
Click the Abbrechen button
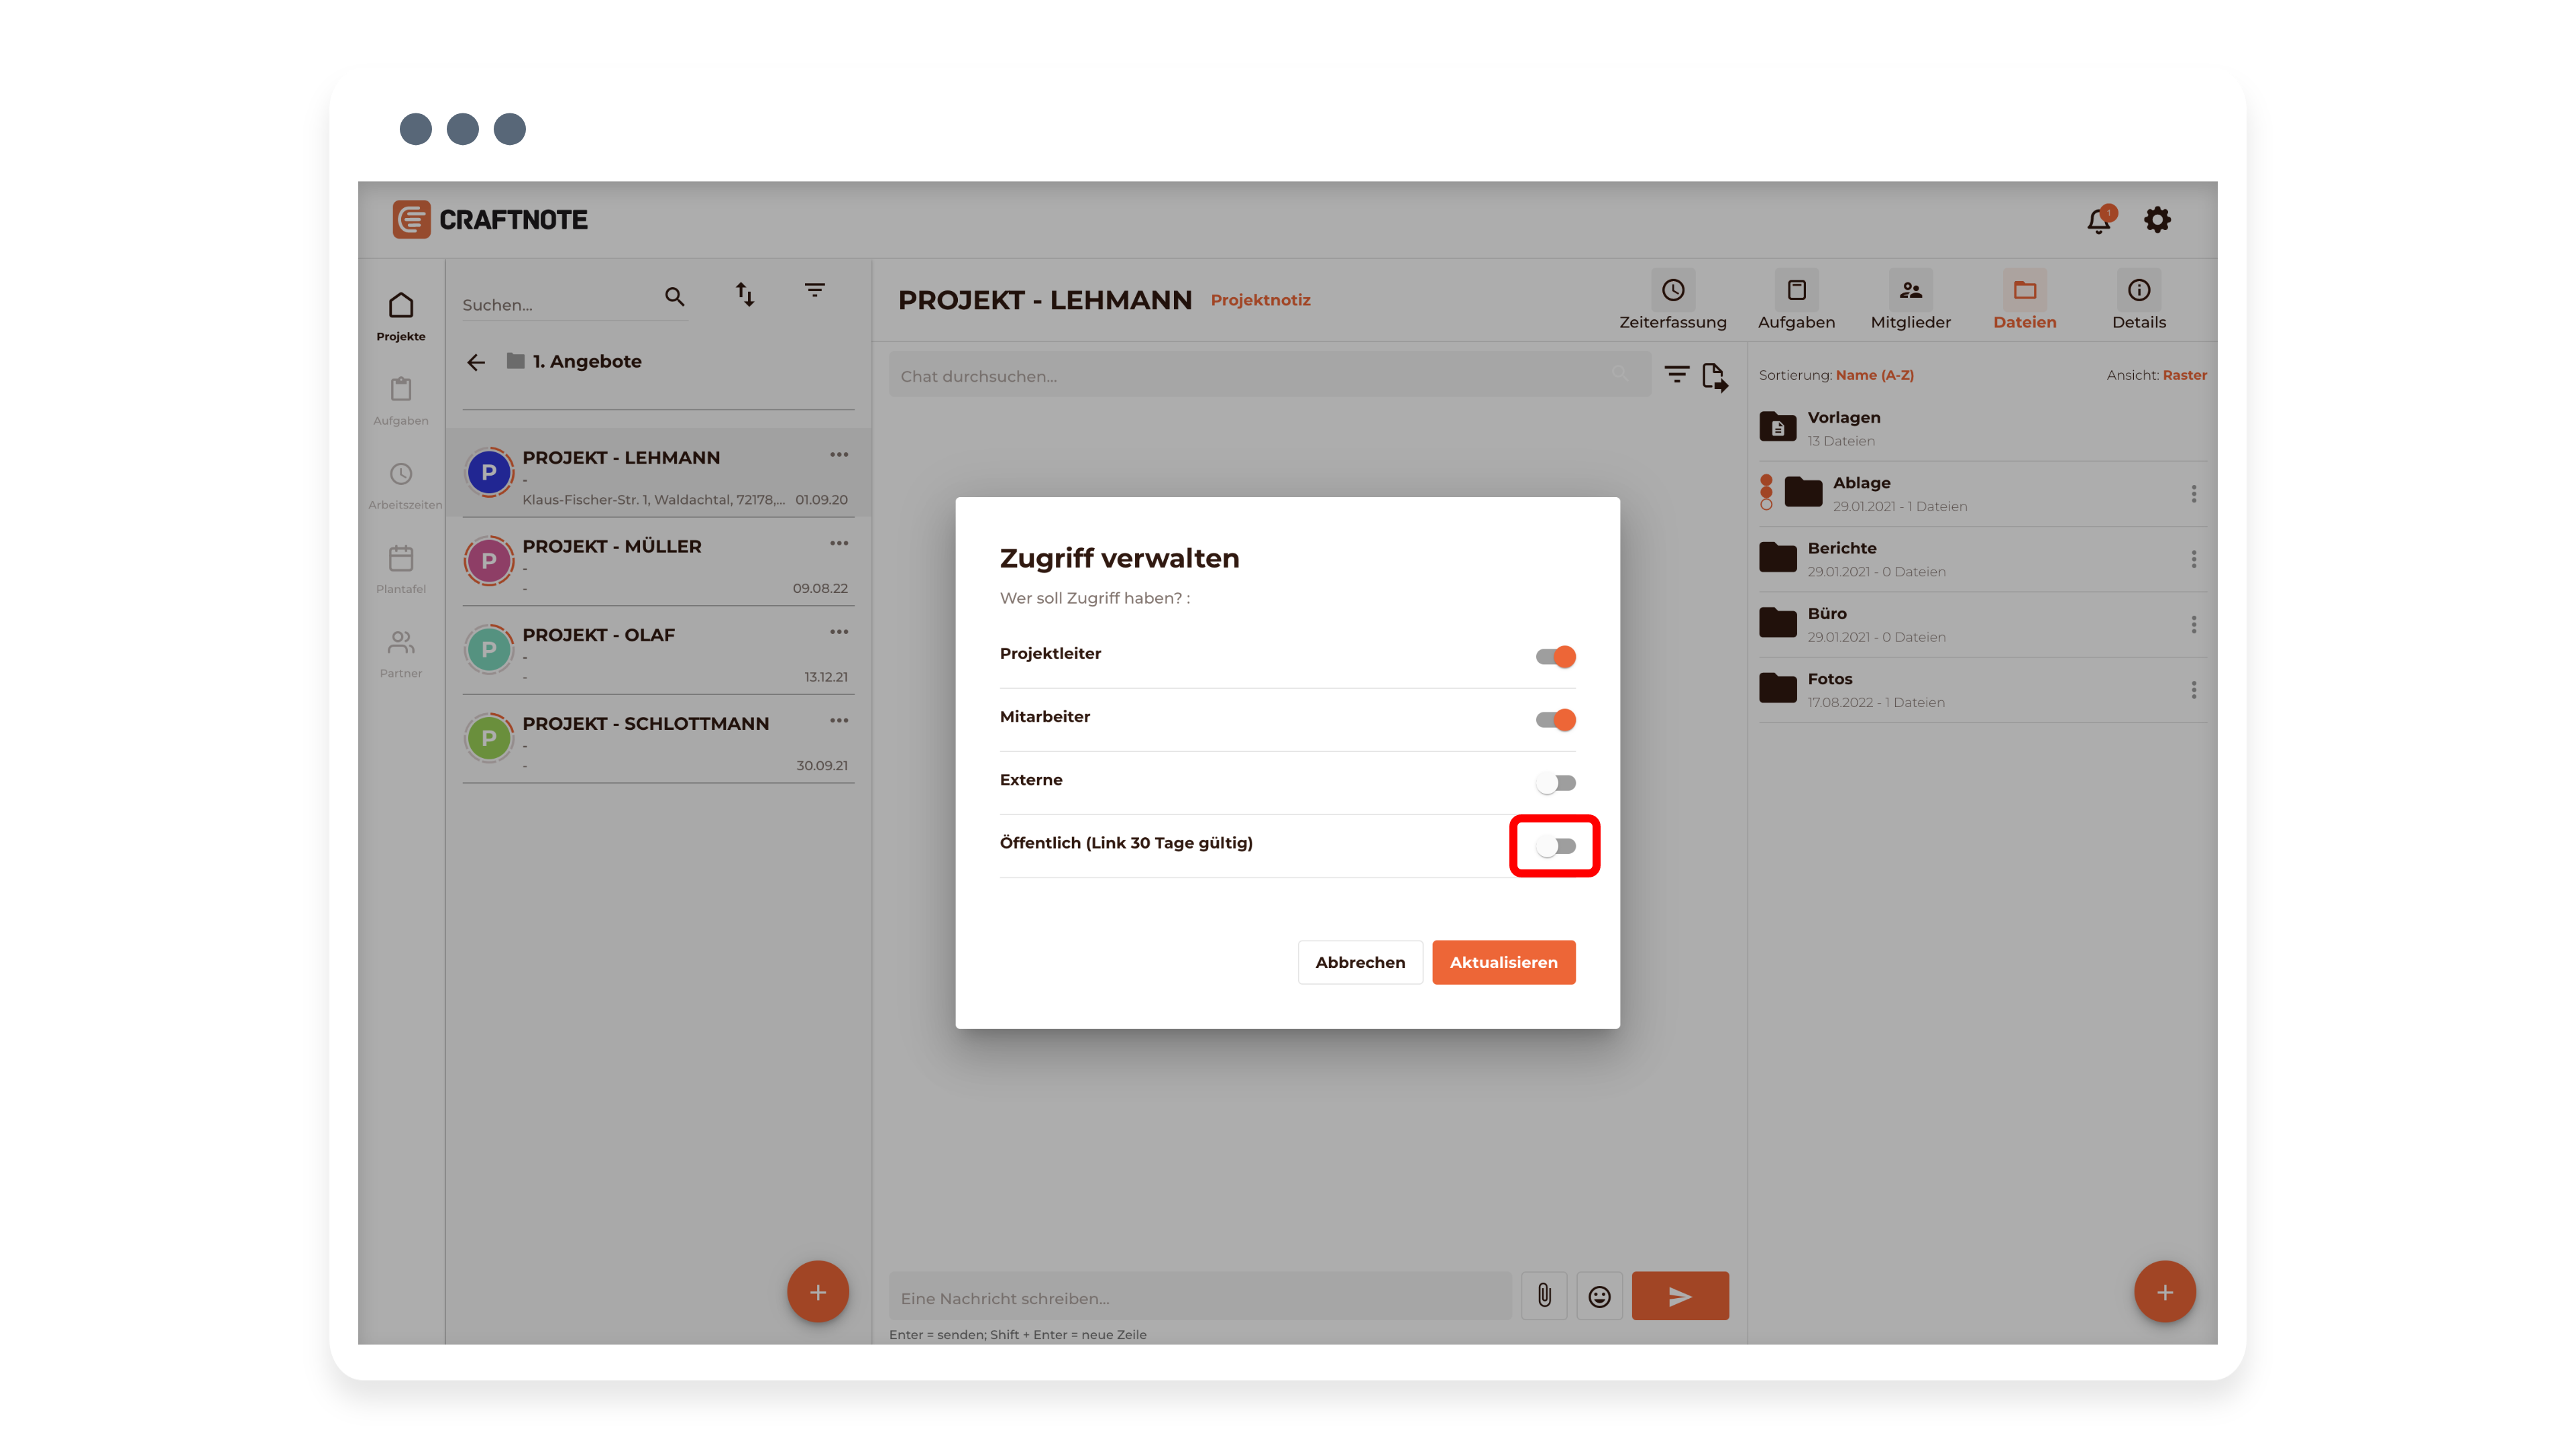pyautogui.click(x=1359, y=962)
